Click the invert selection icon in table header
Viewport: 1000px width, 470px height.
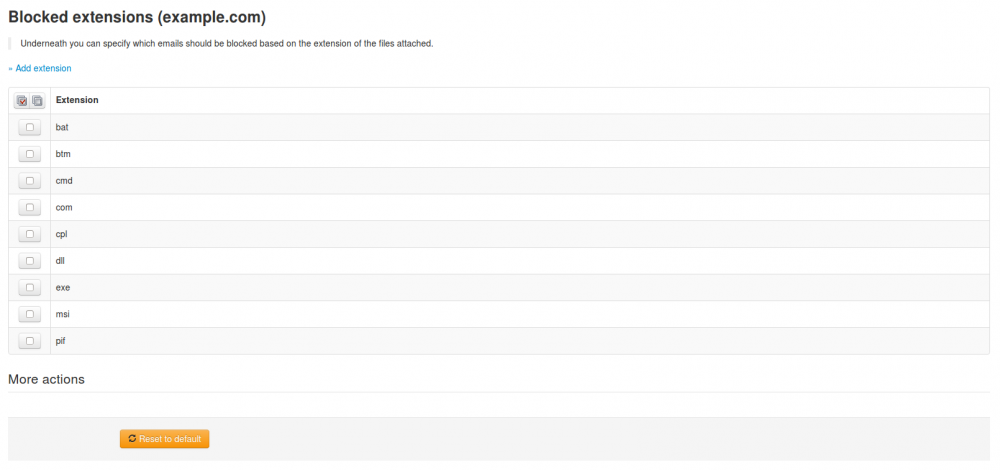(x=37, y=101)
